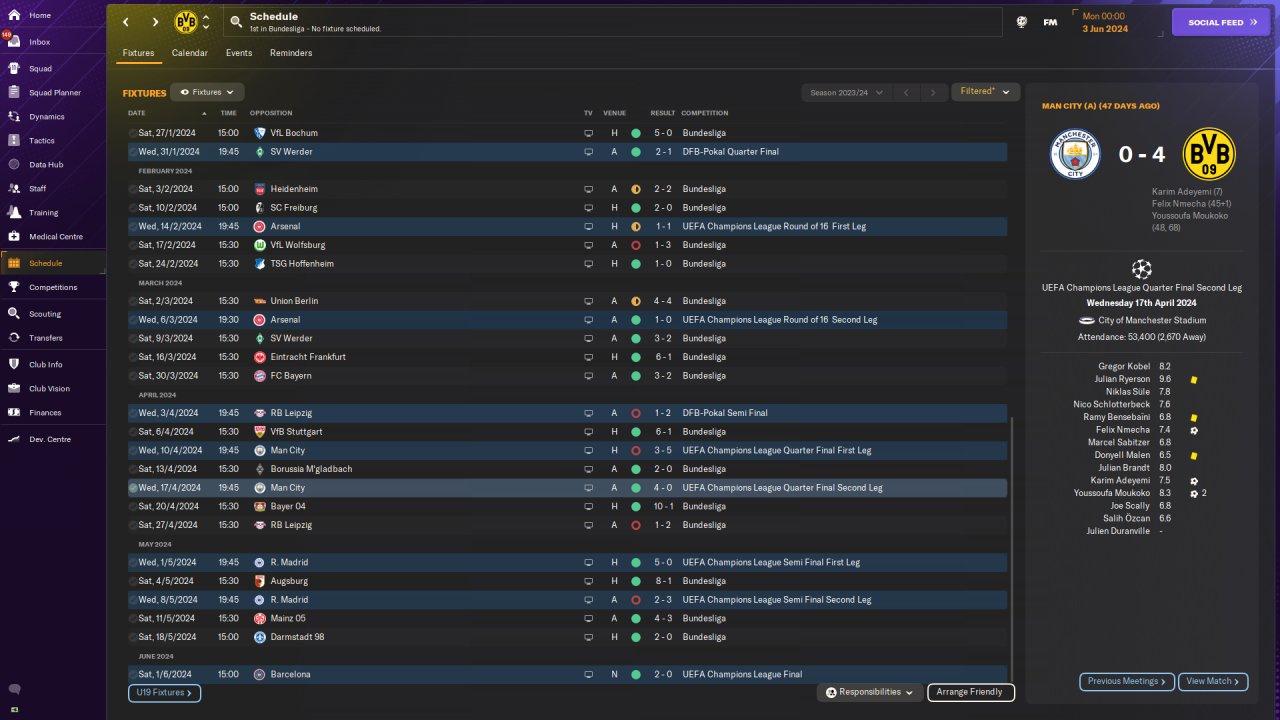Click the Dortmund badge in the top bar
The height and width of the screenshot is (720, 1280).
point(186,22)
